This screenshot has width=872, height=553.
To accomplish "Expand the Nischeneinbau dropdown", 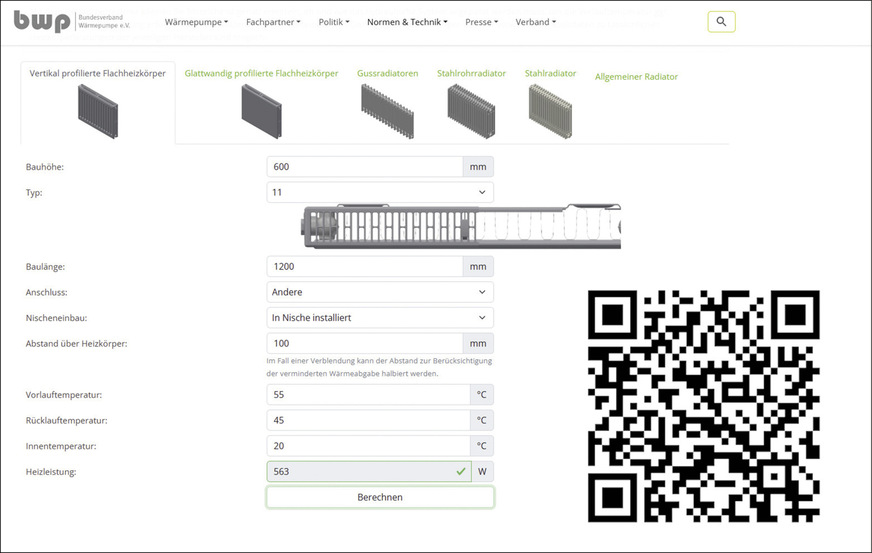I will [x=379, y=317].
